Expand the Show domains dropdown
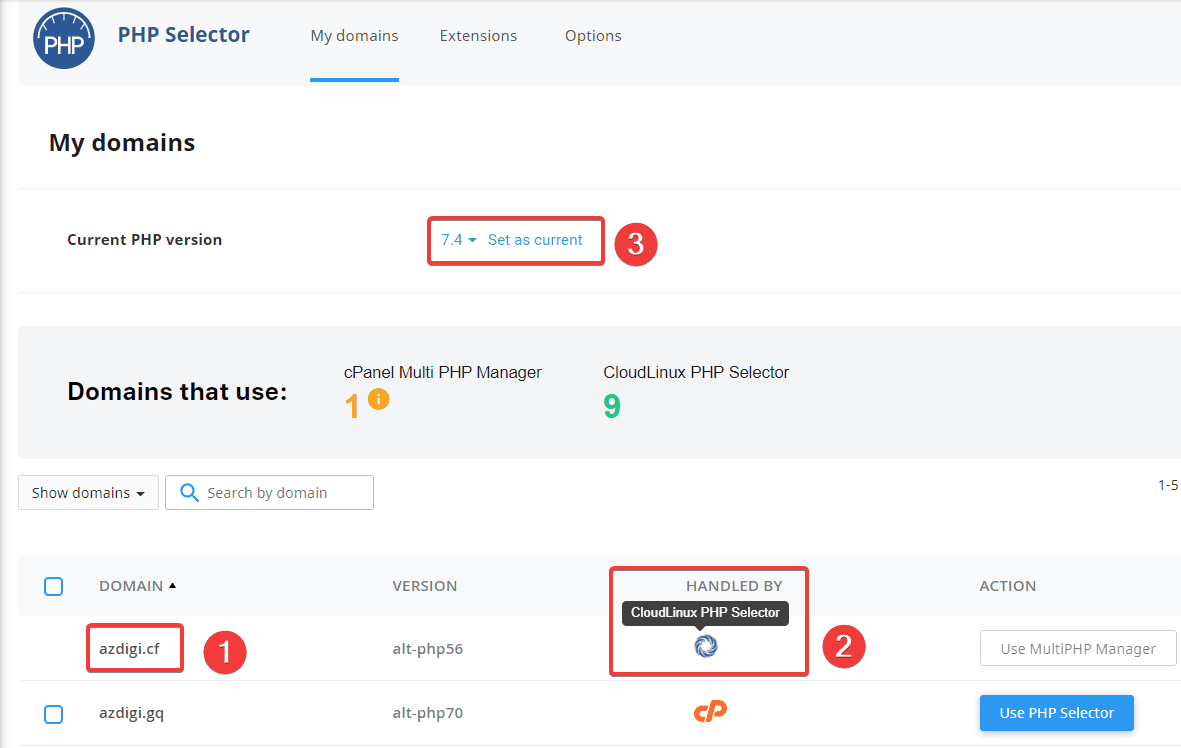 click(88, 493)
